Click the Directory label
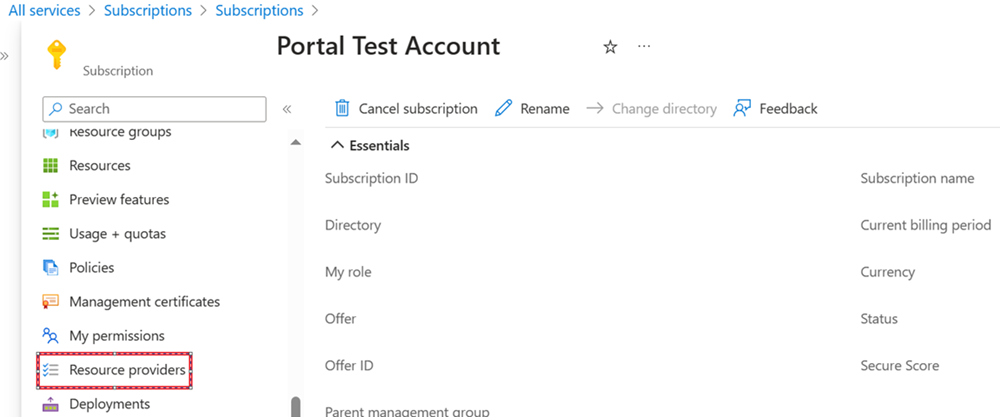This screenshot has width=1000, height=417. tap(353, 225)
